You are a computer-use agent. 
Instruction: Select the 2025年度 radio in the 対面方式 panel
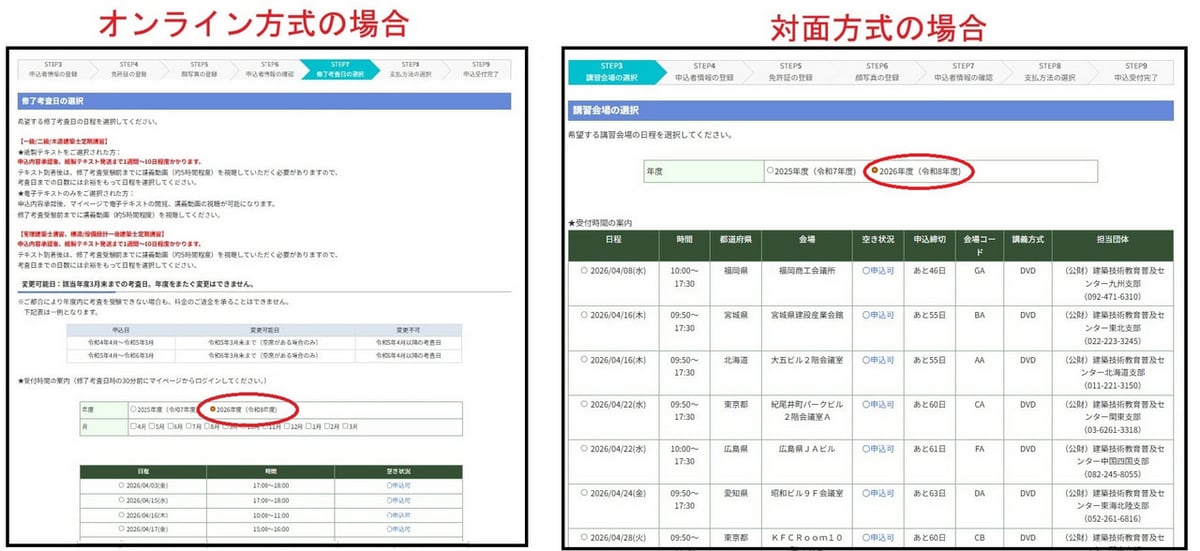(x=770, y=171)
